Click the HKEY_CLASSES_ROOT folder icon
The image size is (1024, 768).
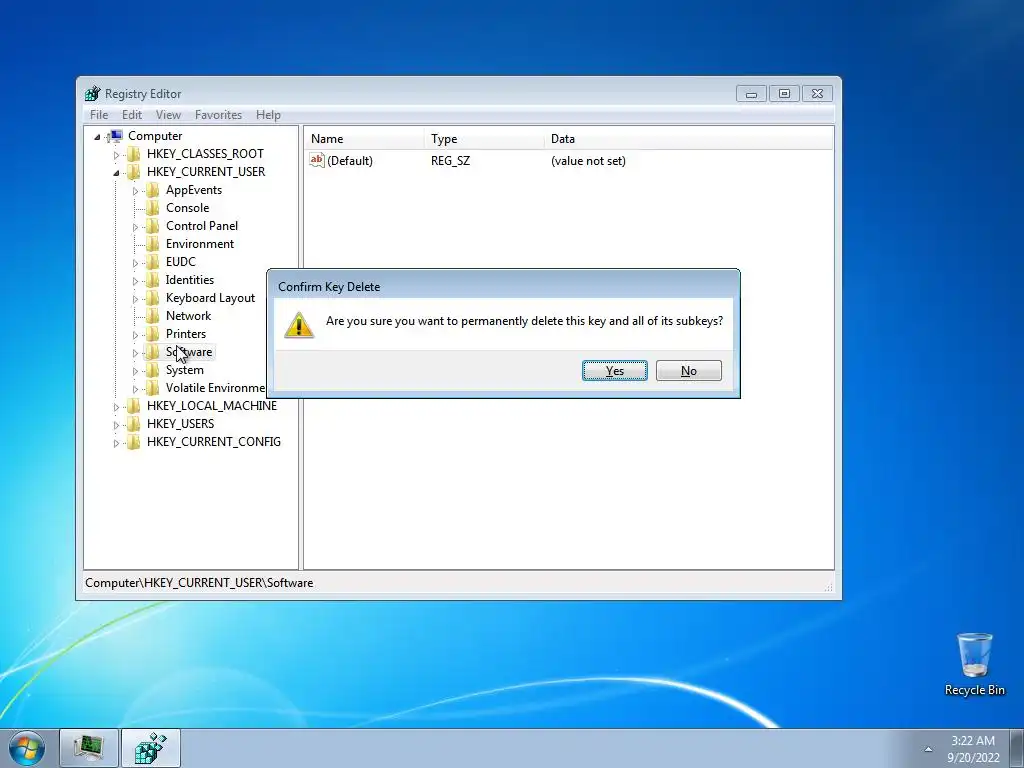point(133,154)
